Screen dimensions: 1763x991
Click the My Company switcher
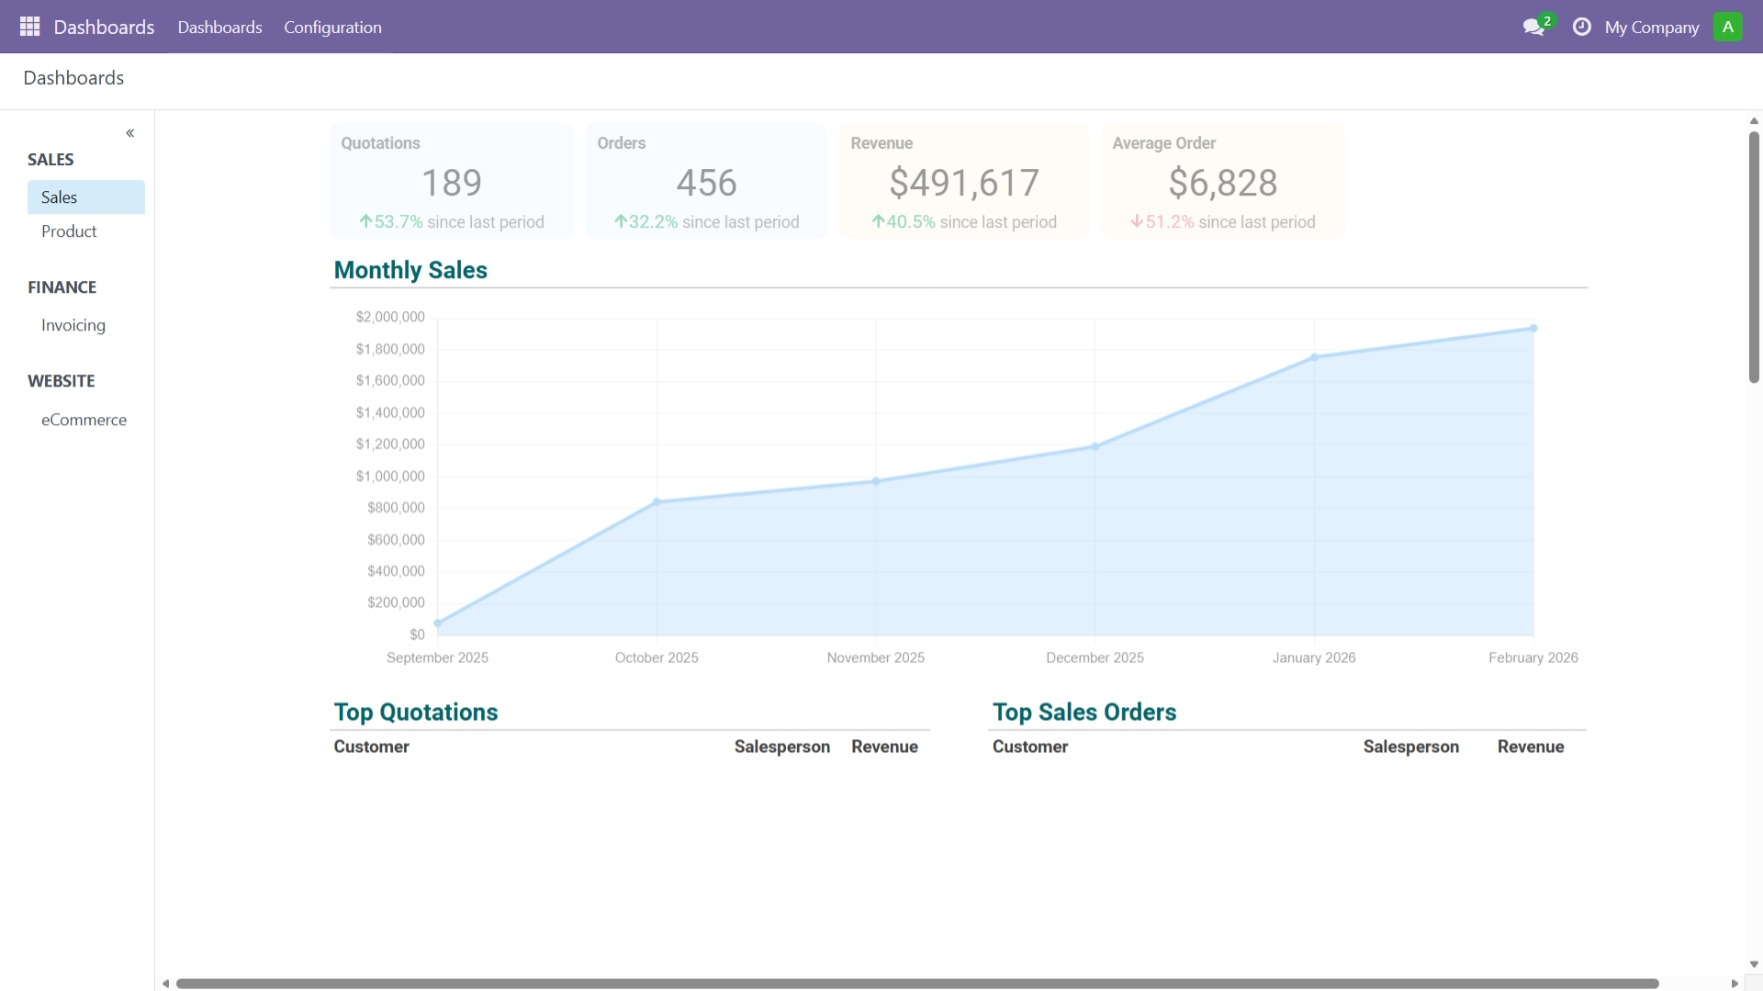tap(1651, 27)
